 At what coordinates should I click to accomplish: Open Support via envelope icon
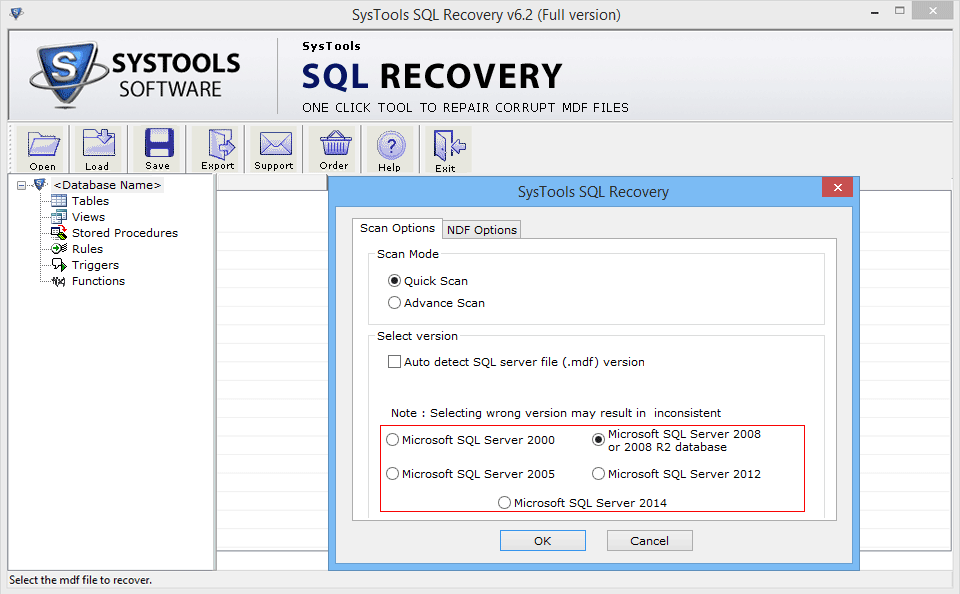click(276, 143)
